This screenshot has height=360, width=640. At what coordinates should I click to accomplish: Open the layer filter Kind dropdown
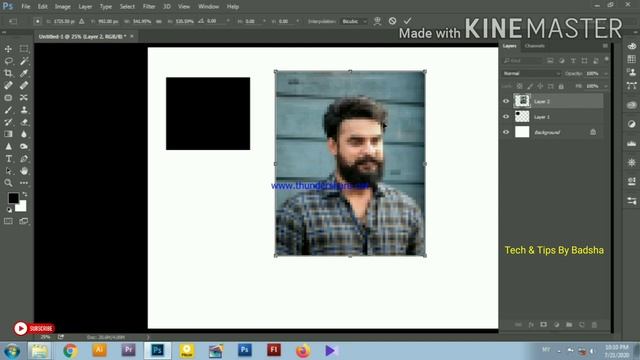point(522,61)
